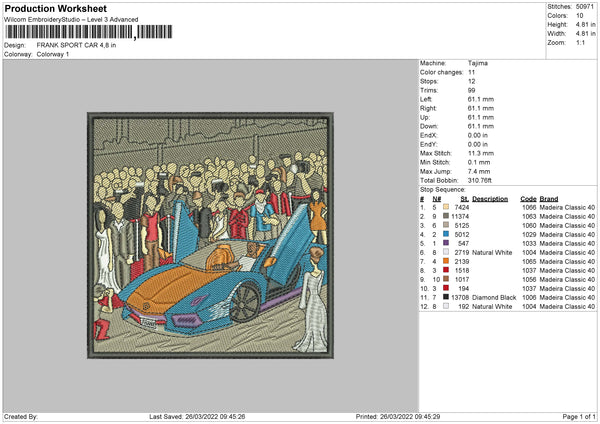This screenshot has height=424, width=600.
Task: Click the Zoom value '1:1'
Action: pyautogui.click(x=580, y=42)
